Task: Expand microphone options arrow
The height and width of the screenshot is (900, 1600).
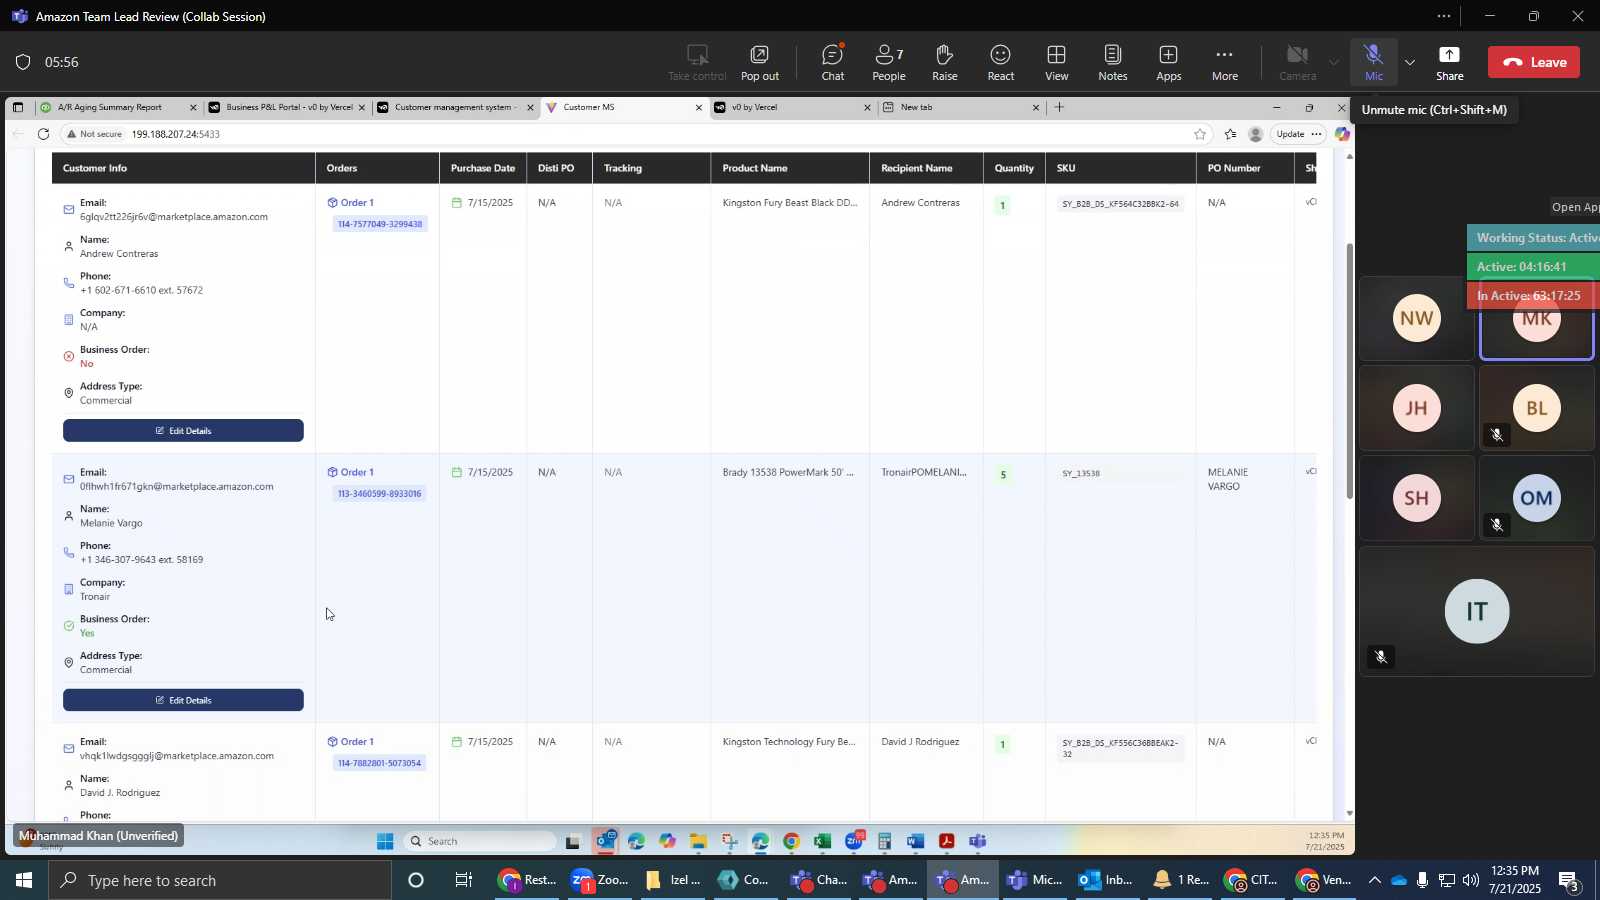Action: coord(1410,62)
